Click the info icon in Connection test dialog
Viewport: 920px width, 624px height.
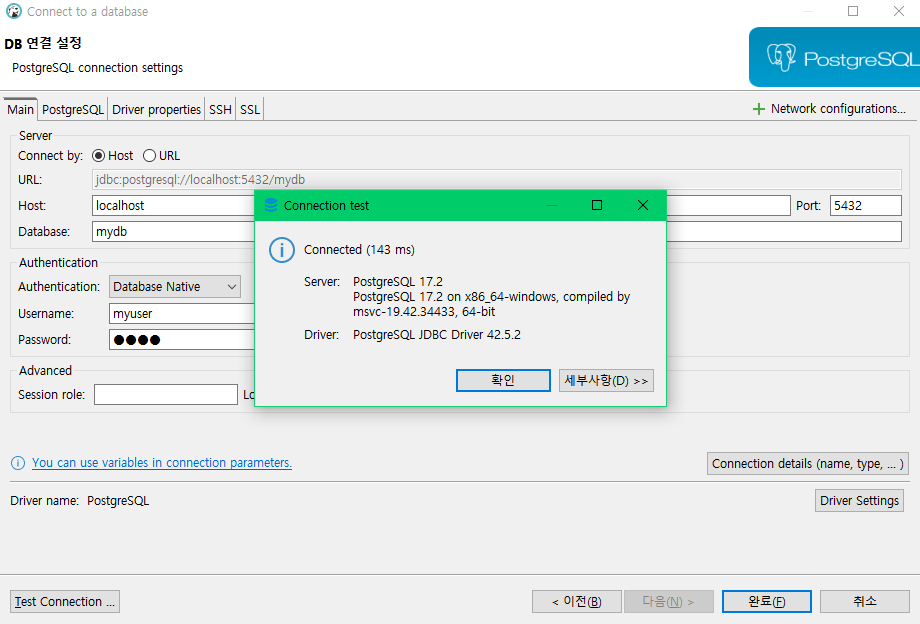tap(282, 250)
